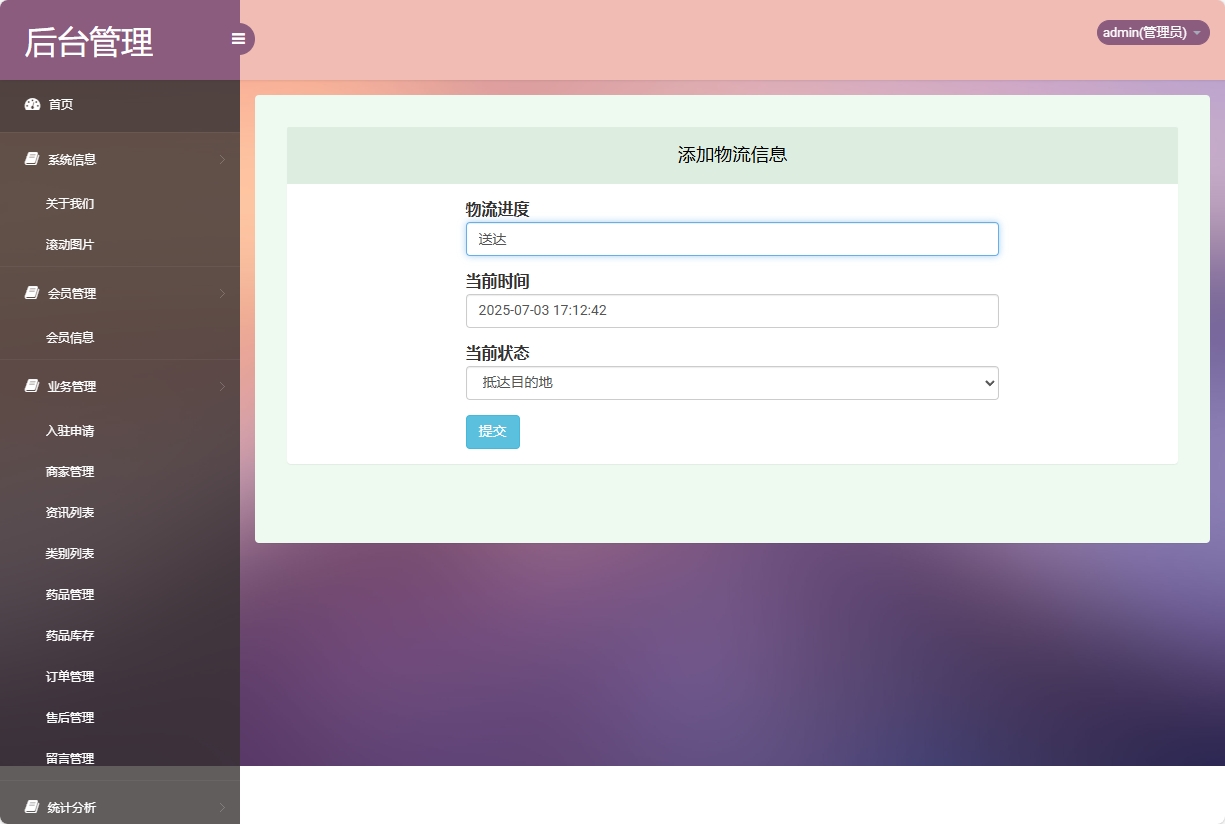Click the 物流进度 text input
Screen dimensions: 1225x824
click(x=732, y=239)
